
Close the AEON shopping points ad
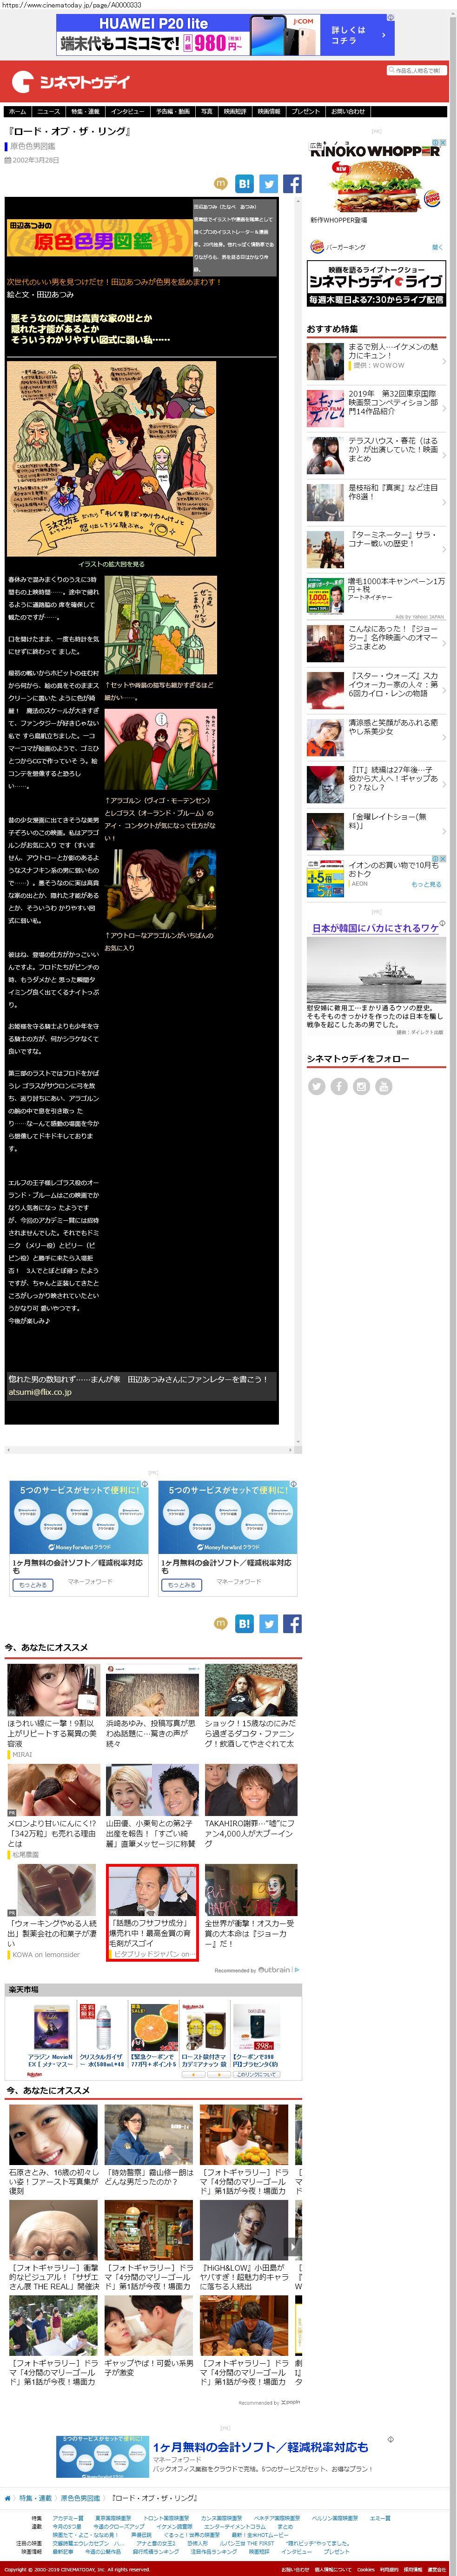point(443,858)
